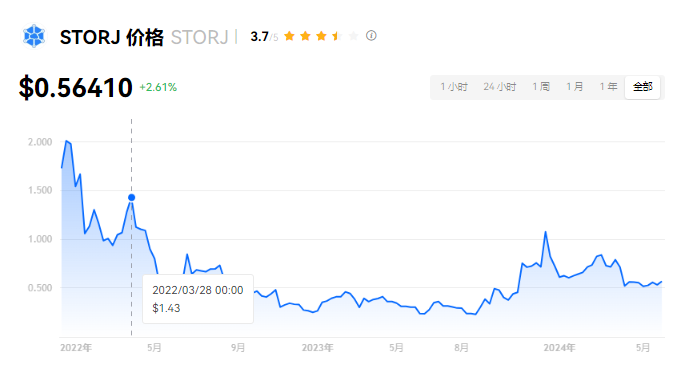Viewport: 675px width, 366px height.
Task: Click the $1.43 tooltip price
Action: point(166,308)
